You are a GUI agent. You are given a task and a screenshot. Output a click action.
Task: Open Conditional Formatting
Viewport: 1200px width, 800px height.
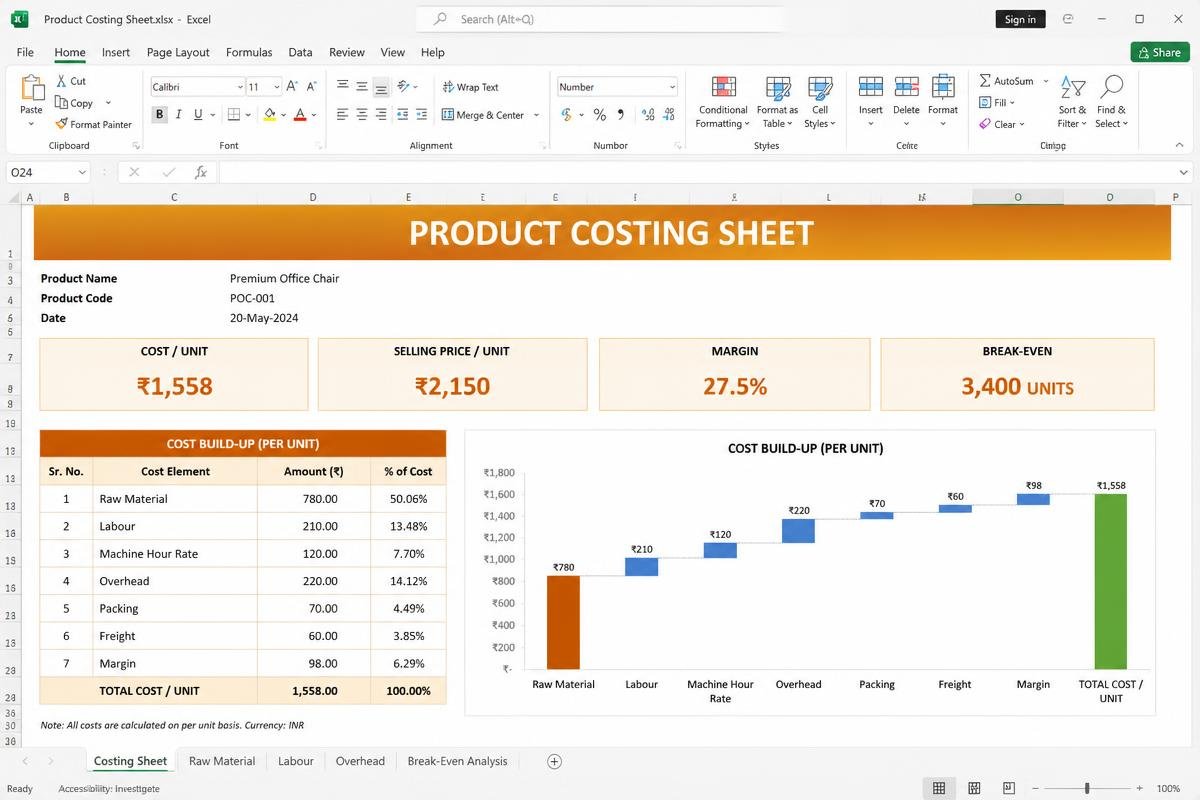coord(723,102)
